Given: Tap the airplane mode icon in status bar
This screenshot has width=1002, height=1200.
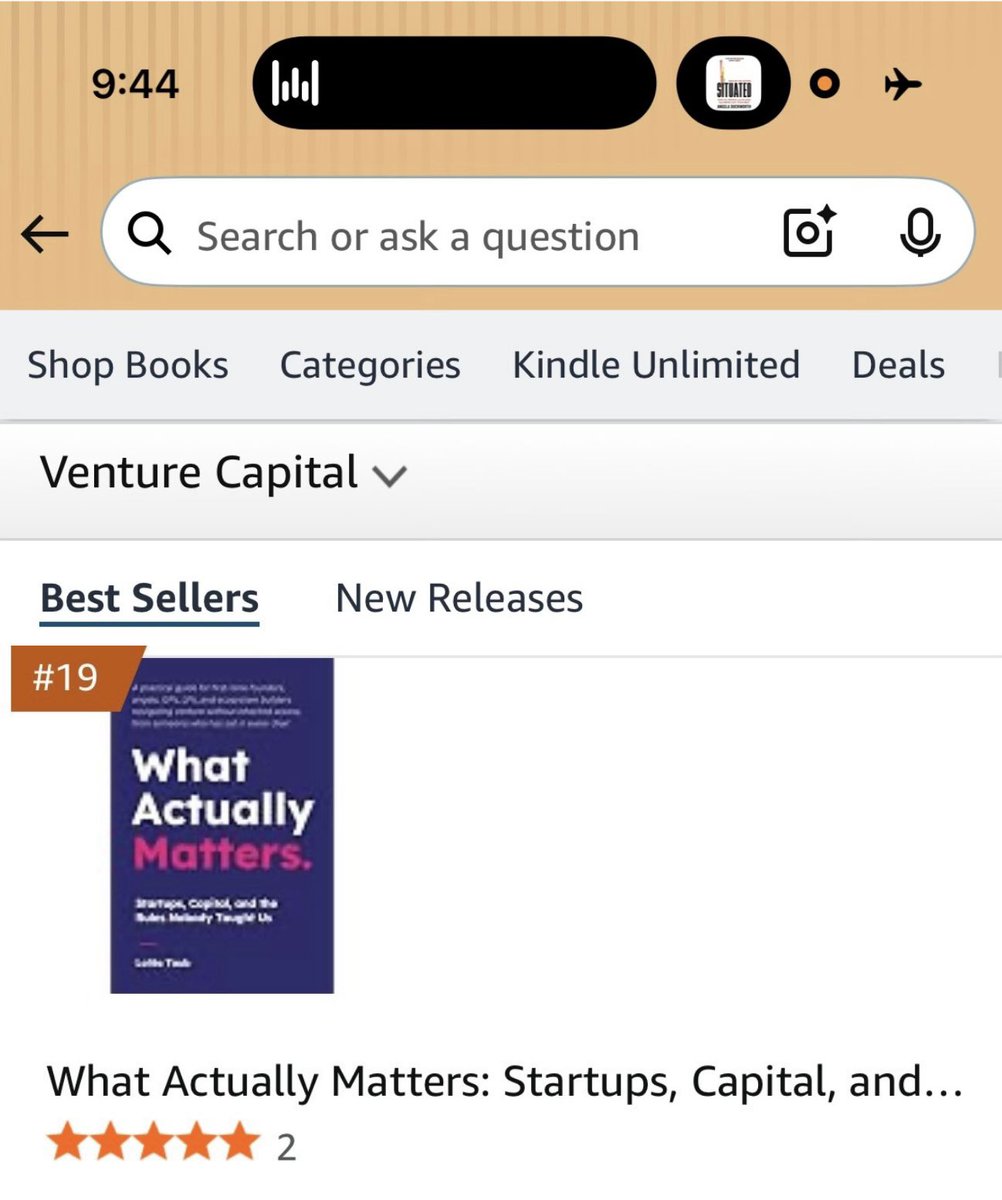Looking at the screenshot, I should coord(902,84).
